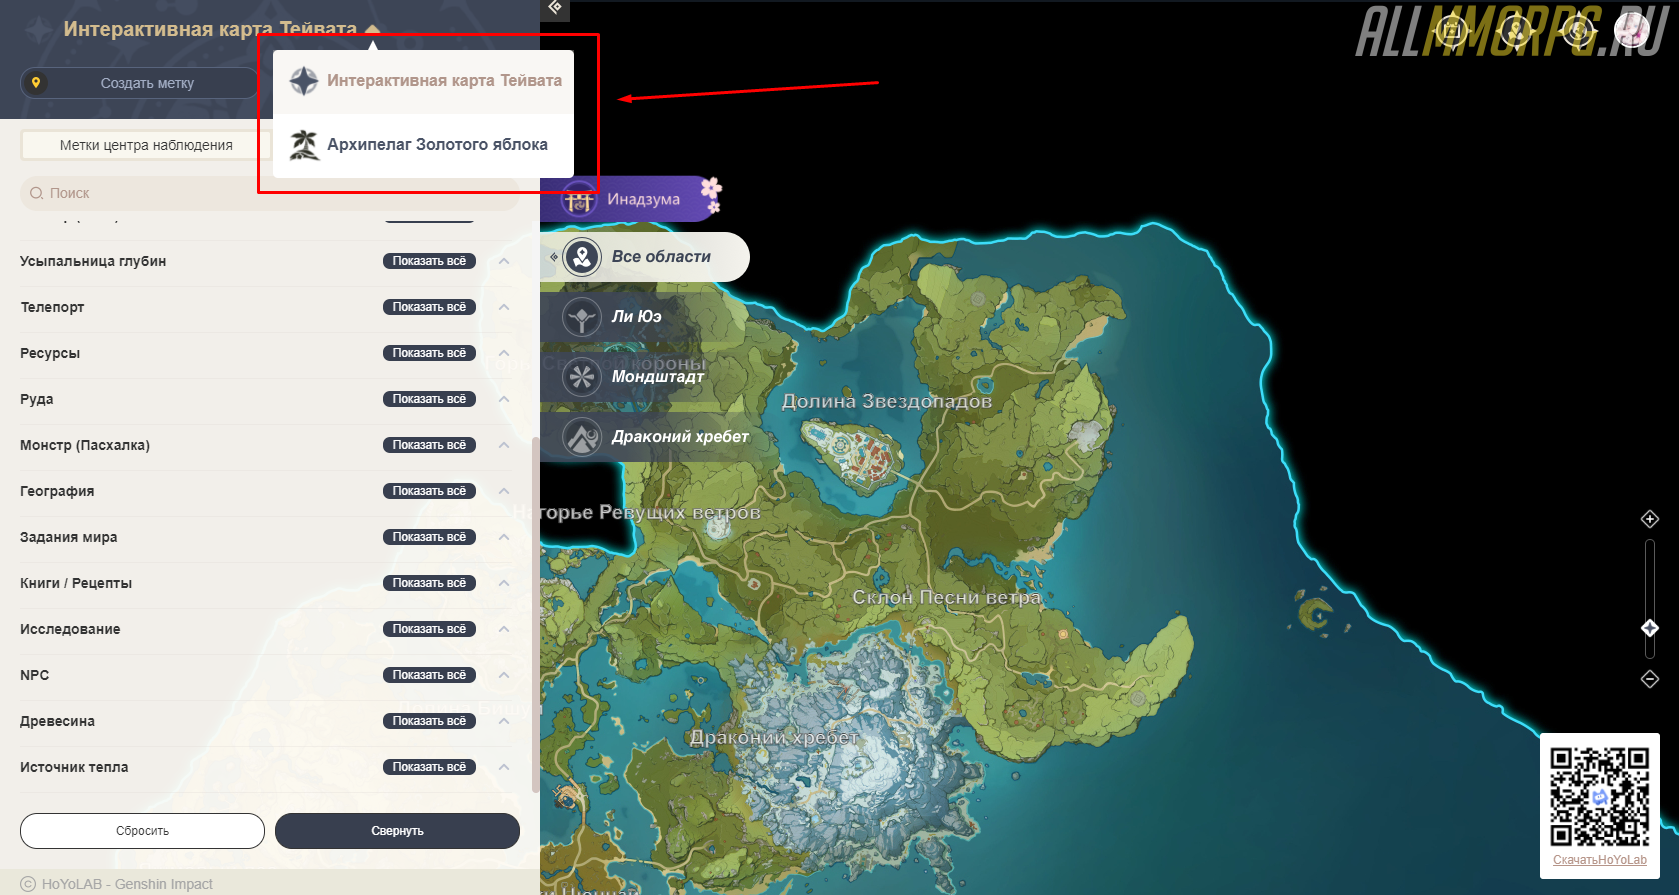This screenshot has height=895, width=1679.
Task: Show all Ресурсы markers
Action: (429, 353)
